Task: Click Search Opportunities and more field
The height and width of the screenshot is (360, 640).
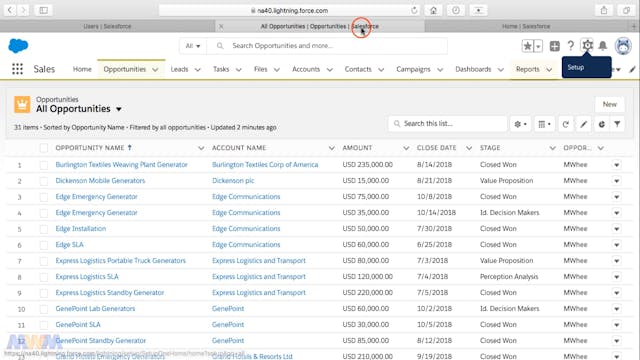Action: point(327,46)
